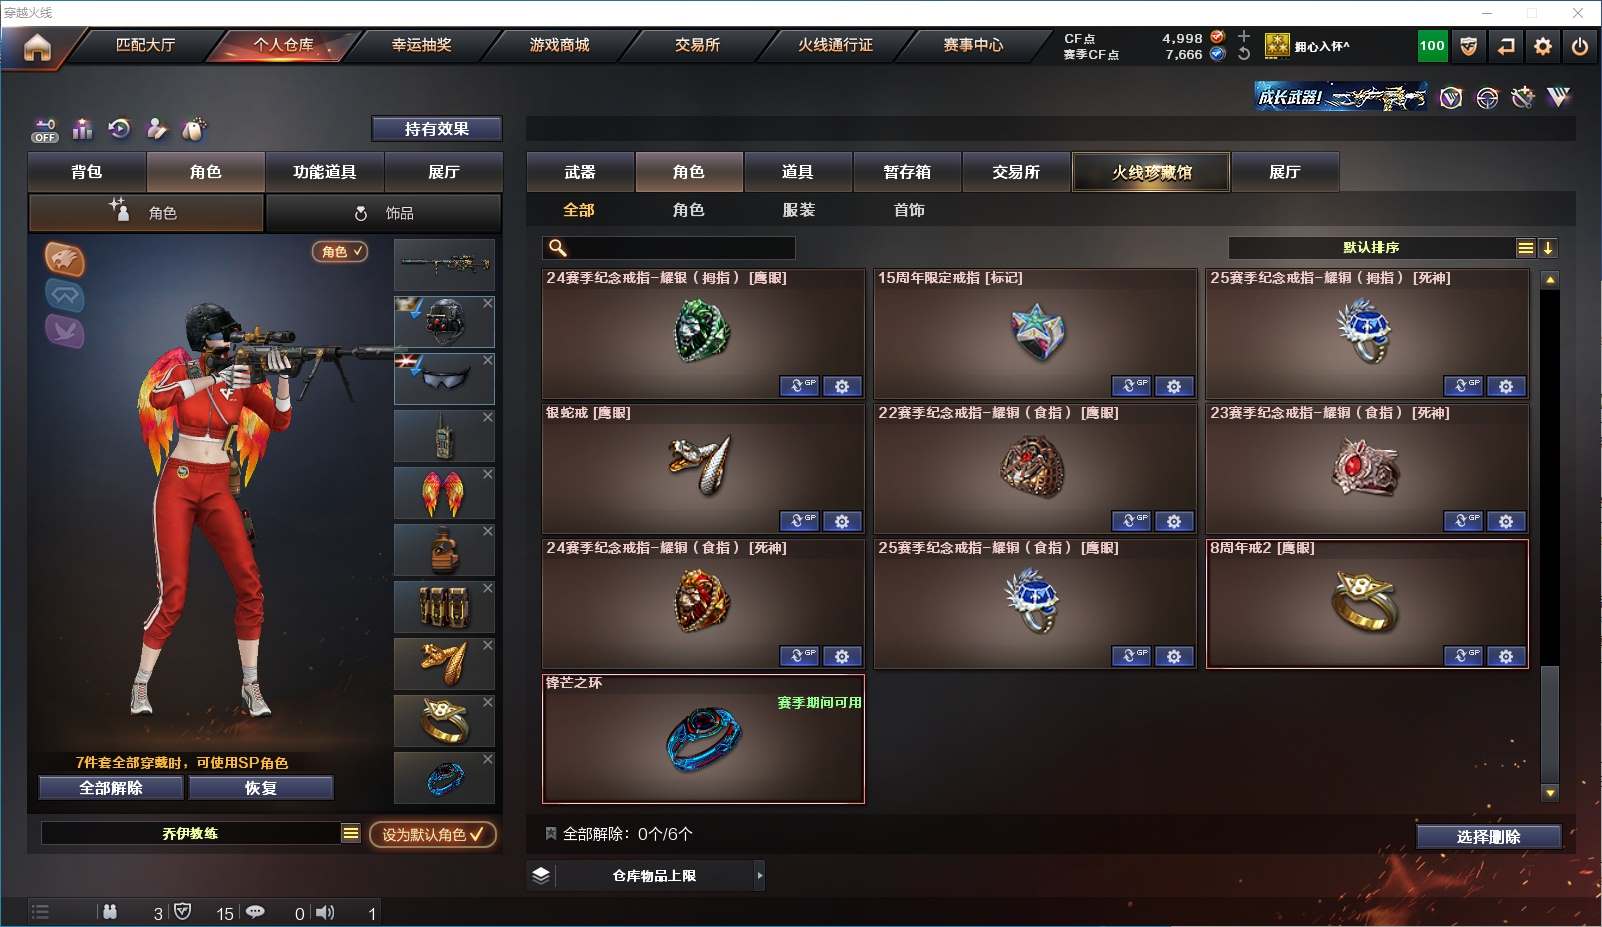Click the 全部解除 button
This screenshot has height=927, width=1602.
111,788
